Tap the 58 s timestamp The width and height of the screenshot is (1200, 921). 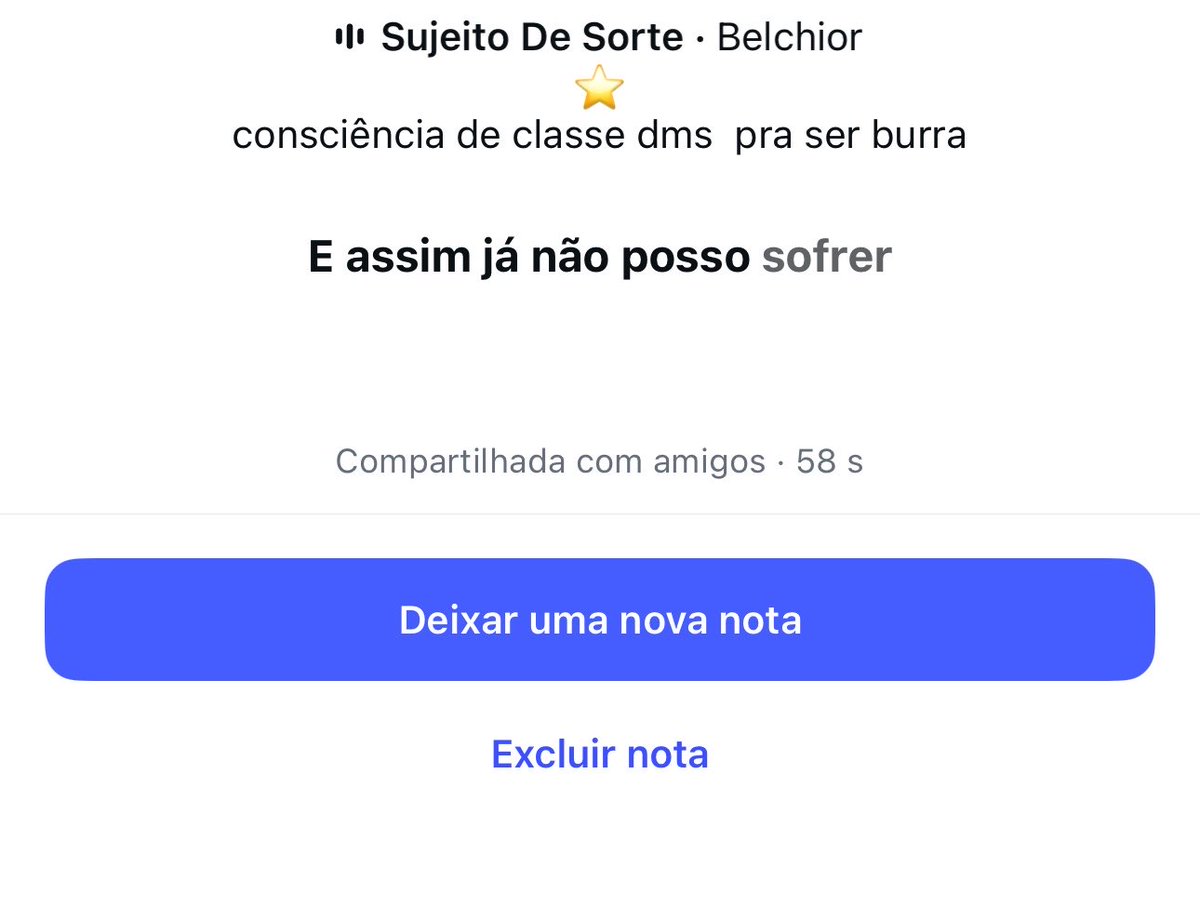point(830,462)
